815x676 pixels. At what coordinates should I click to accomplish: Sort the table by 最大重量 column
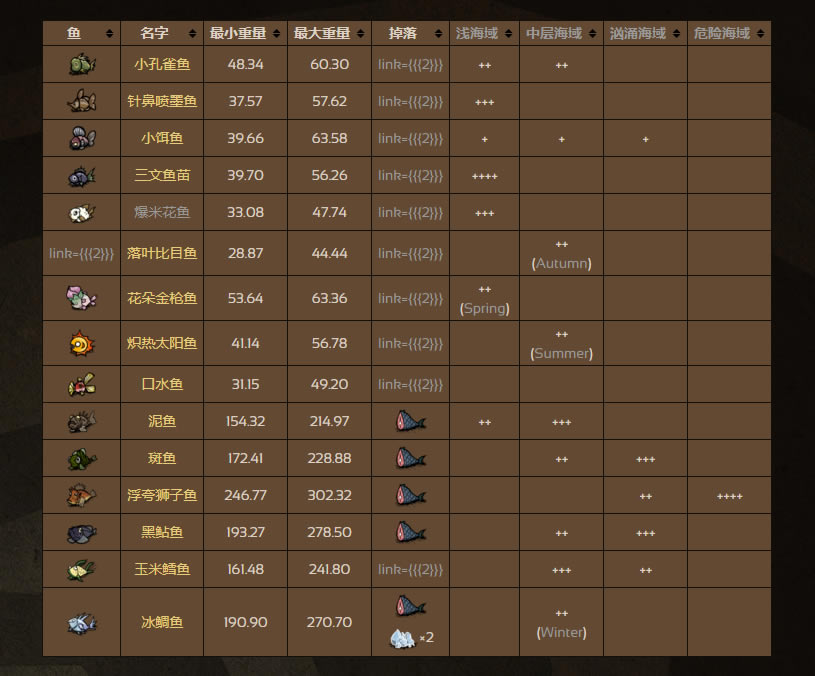[x=329, y=33]
